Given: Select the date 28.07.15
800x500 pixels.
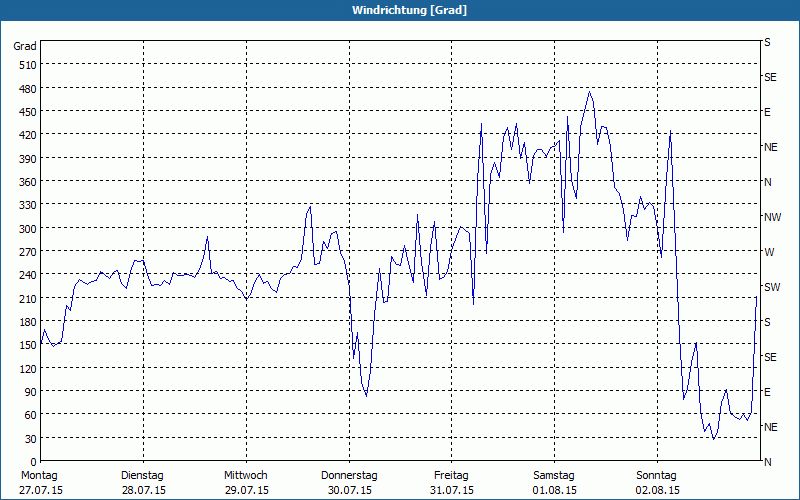Looking at the screenshot, I should click(144, 491).
